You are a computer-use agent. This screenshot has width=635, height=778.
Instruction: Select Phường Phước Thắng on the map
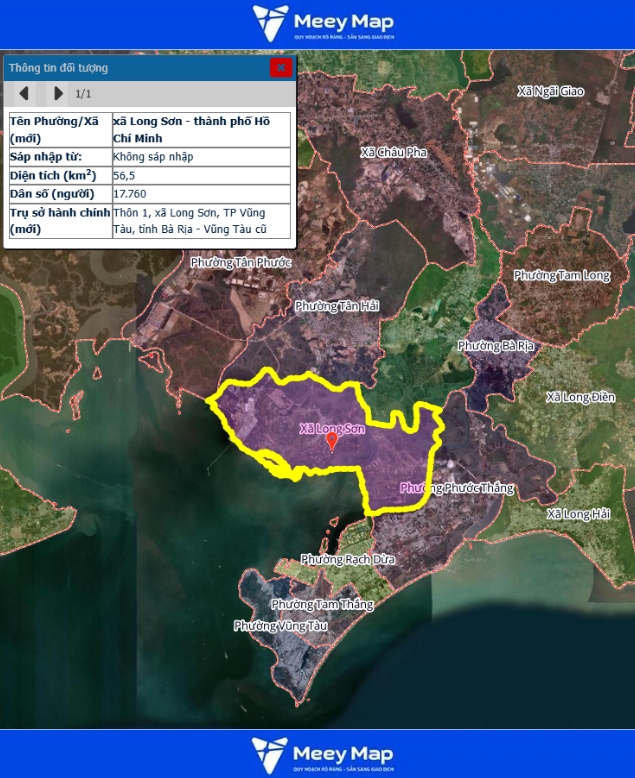[456, 488]
